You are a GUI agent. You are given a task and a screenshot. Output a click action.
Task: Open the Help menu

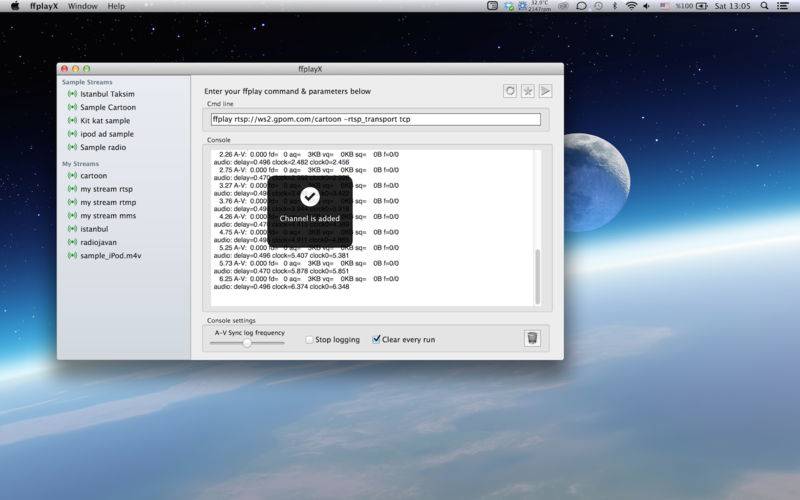point(116,6)
